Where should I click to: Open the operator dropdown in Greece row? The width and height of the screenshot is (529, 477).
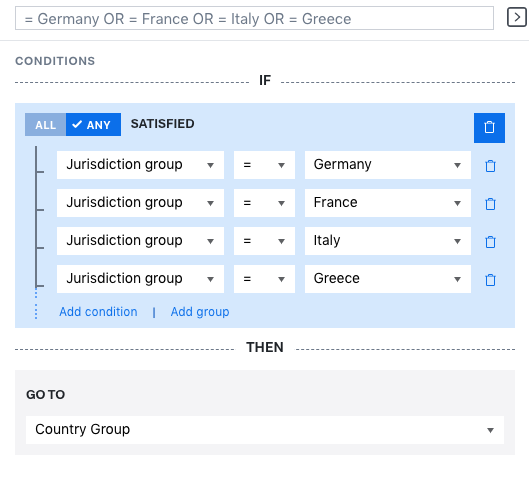tap(264, 279)
